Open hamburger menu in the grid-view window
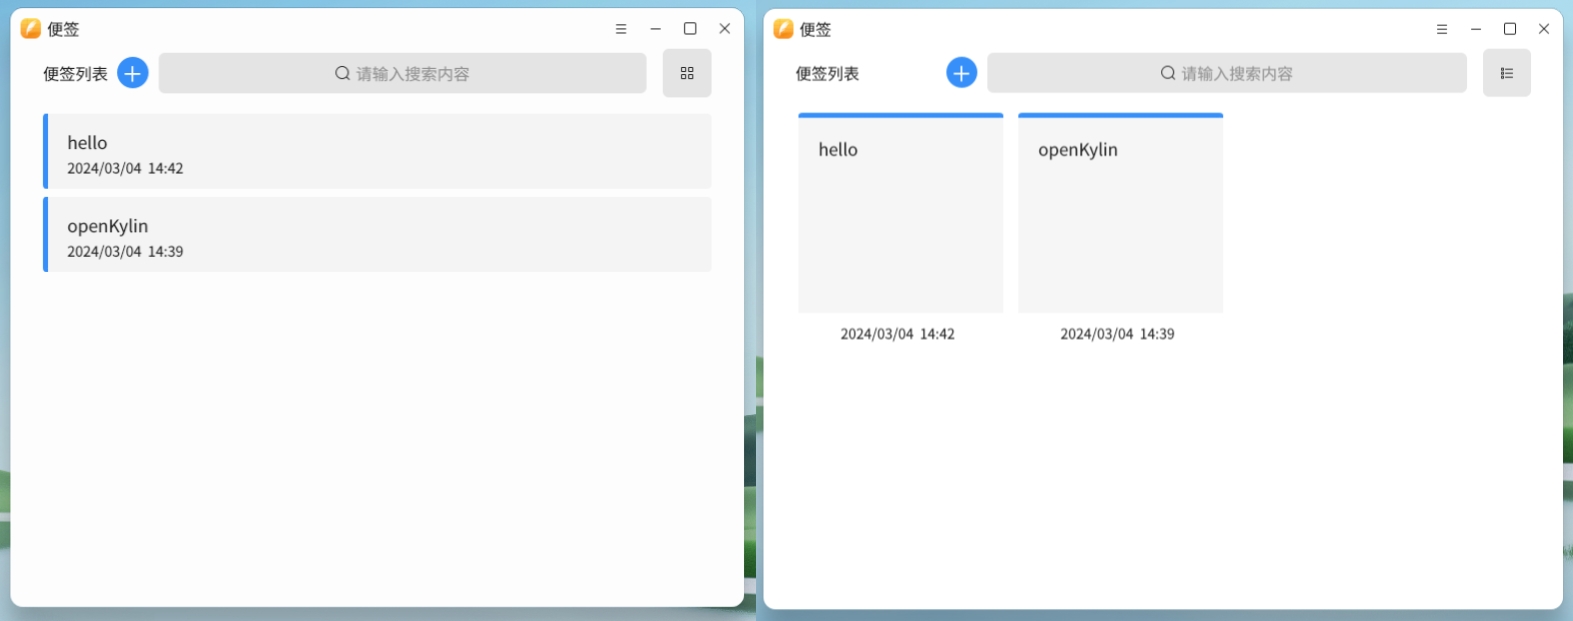Viewport: 1573px width, 621px height. (x=1441, y=29)
